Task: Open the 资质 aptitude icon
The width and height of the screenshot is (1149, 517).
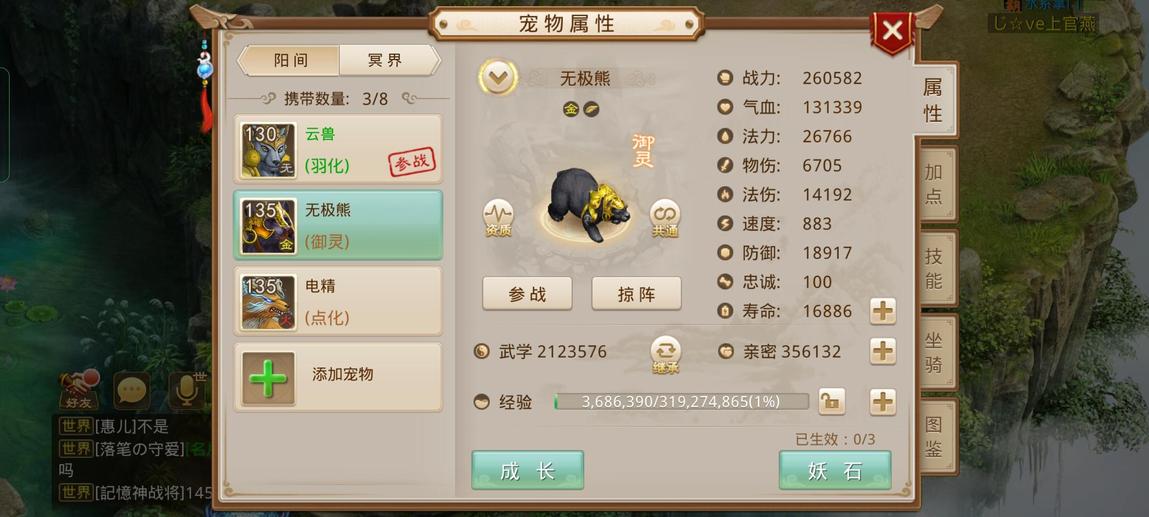Action: (498, 218)
